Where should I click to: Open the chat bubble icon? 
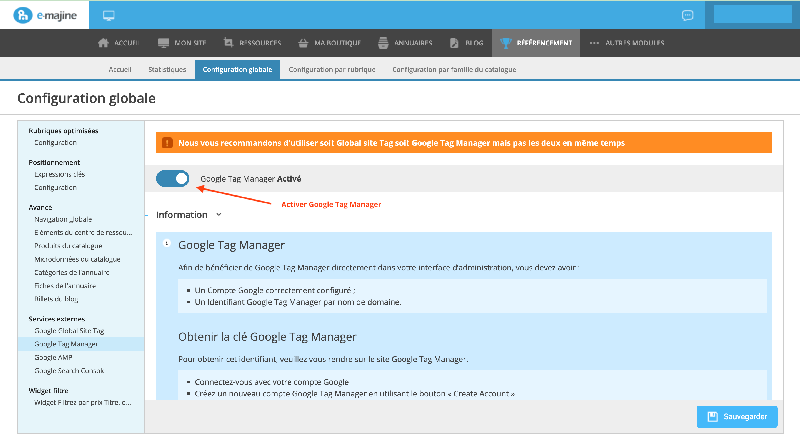687,15
